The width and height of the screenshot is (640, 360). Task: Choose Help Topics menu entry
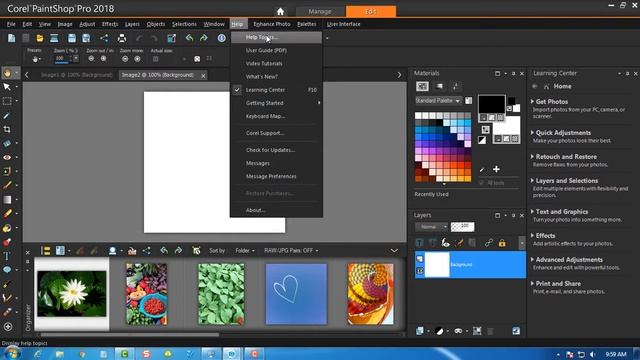(x=276, y=37)
